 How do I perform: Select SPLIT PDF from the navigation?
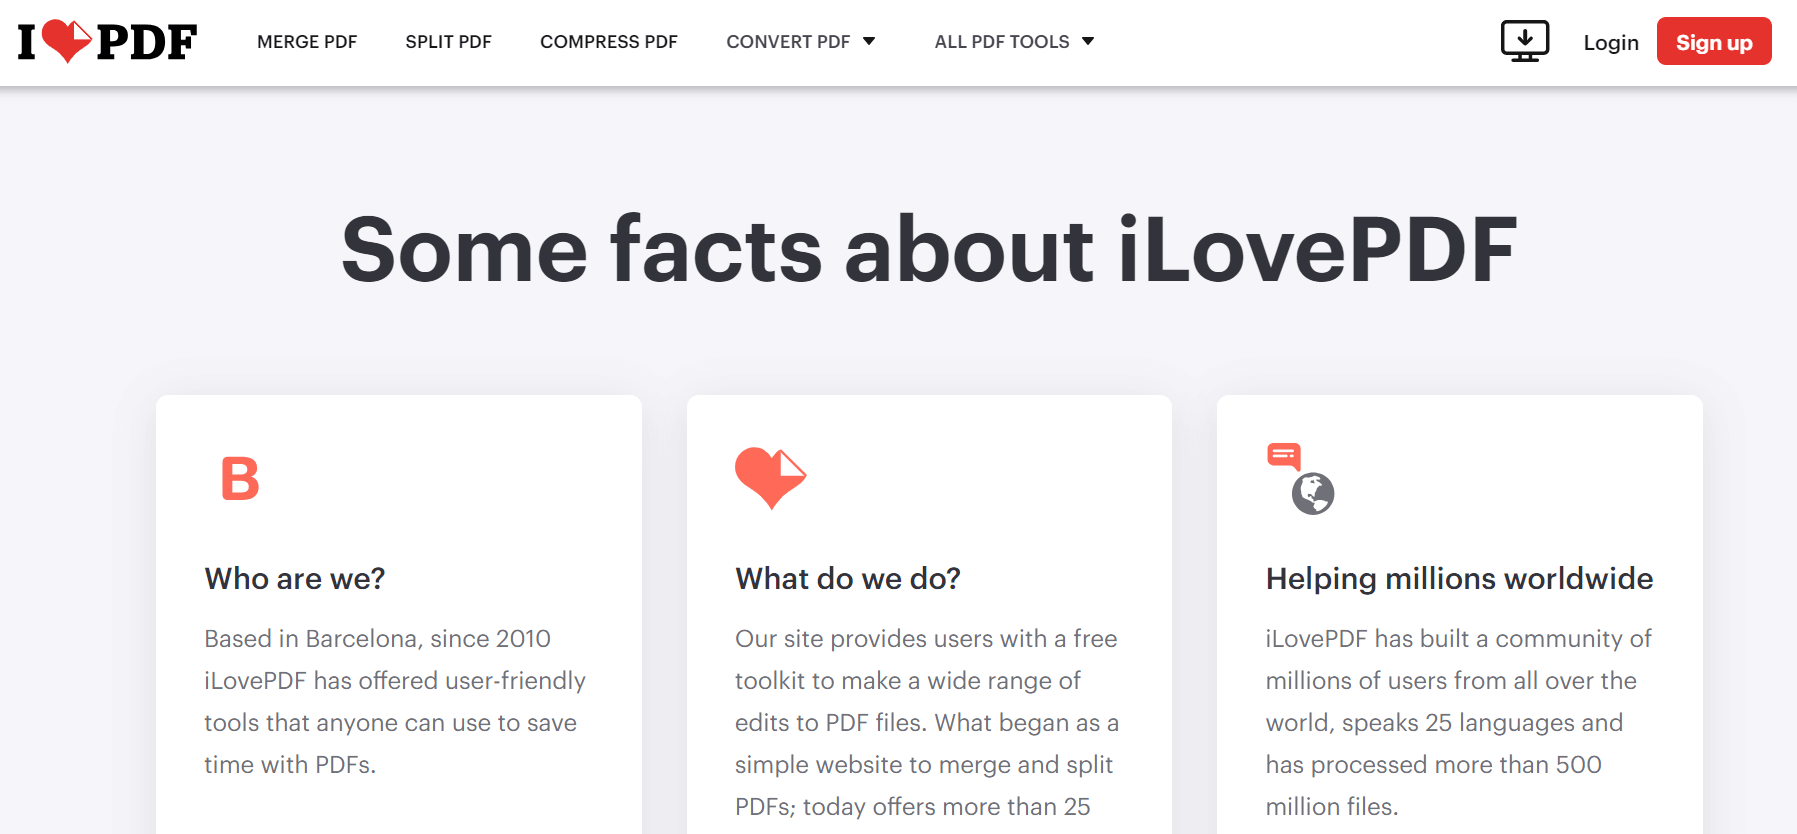pyautogui.click(x=448, y=41)
